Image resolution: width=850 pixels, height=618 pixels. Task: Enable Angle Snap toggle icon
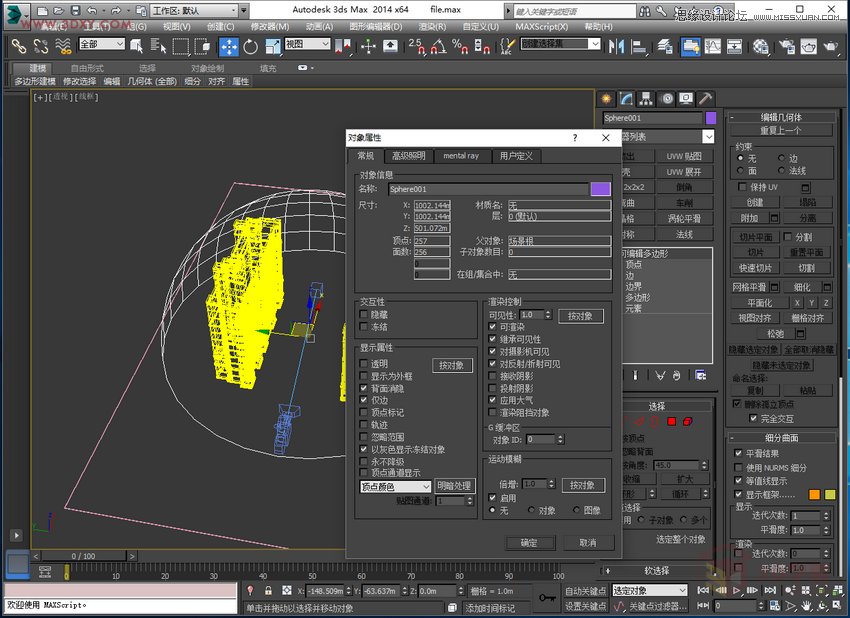pyautogui.click(x=438, y=47)
